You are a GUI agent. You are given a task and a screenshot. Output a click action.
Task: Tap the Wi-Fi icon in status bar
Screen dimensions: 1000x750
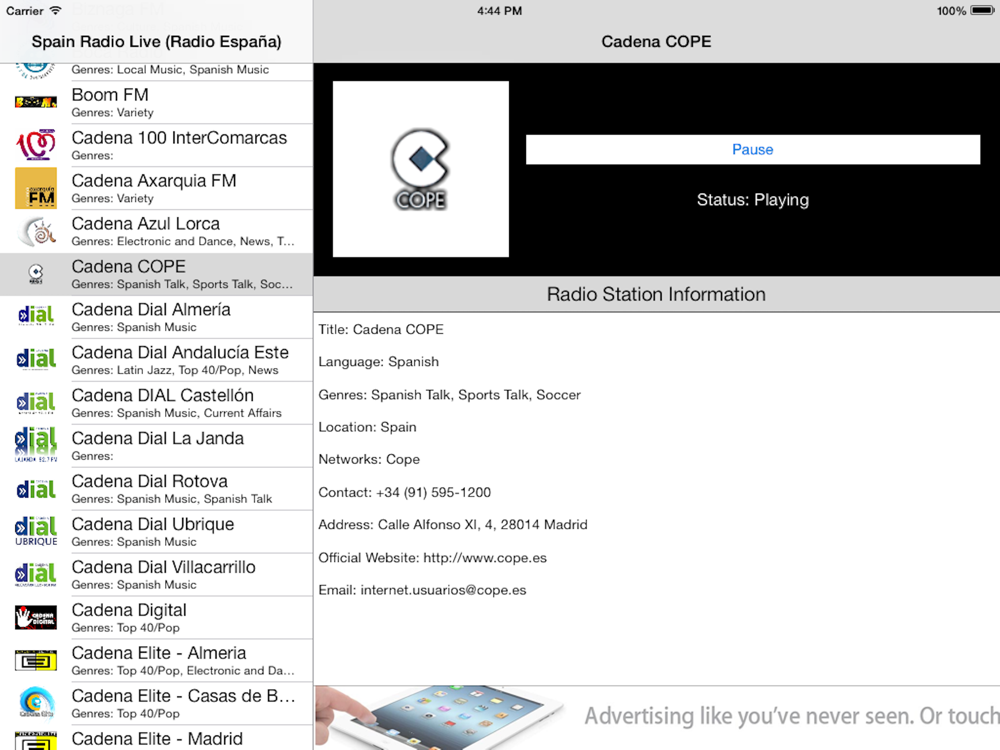click(x=55, y=11)
